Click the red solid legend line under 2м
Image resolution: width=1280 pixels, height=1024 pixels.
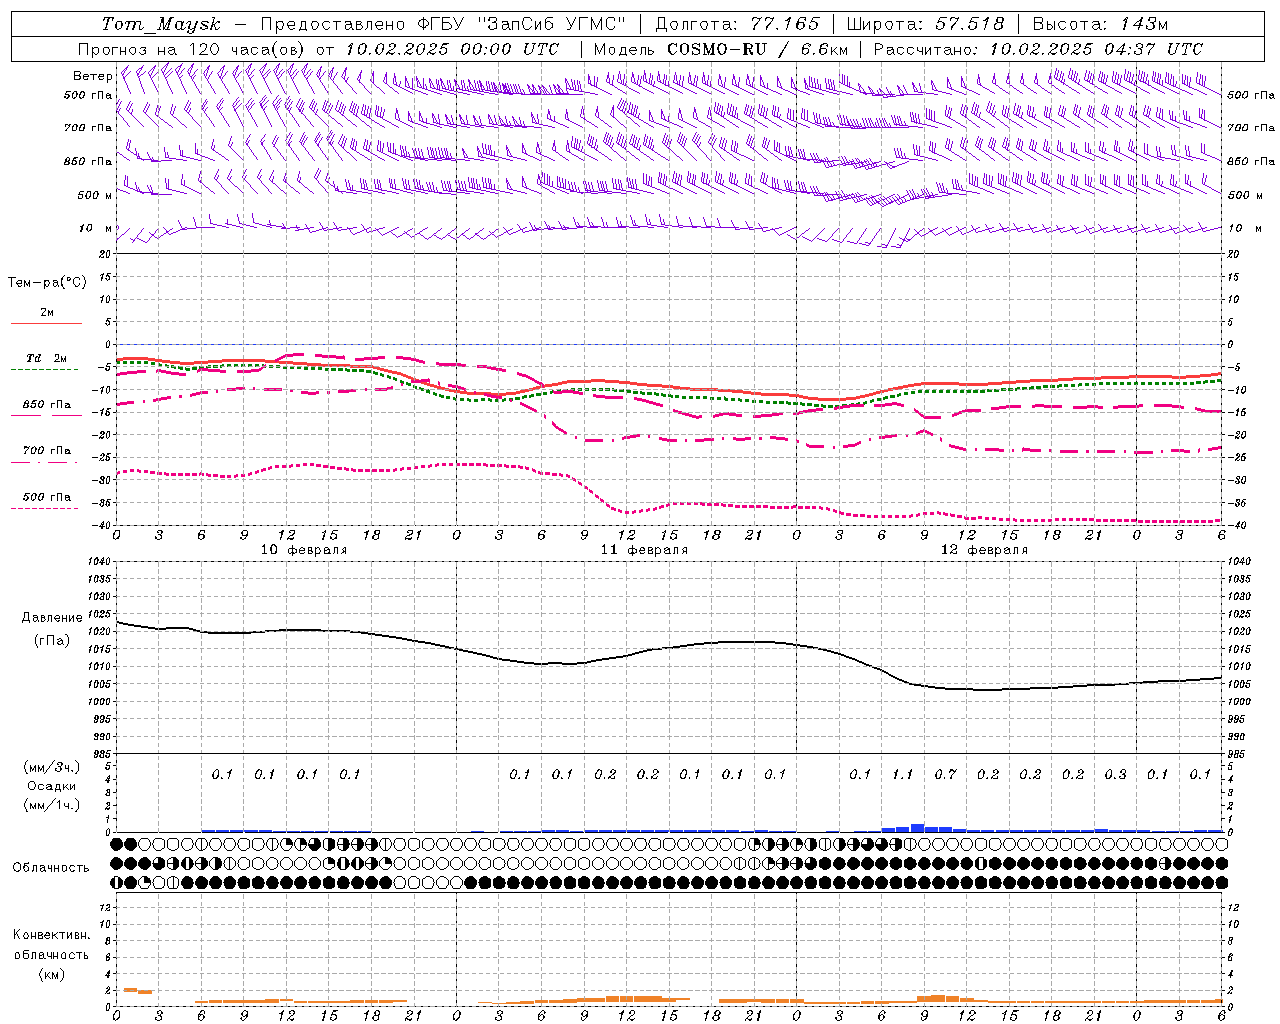(46, 323)
